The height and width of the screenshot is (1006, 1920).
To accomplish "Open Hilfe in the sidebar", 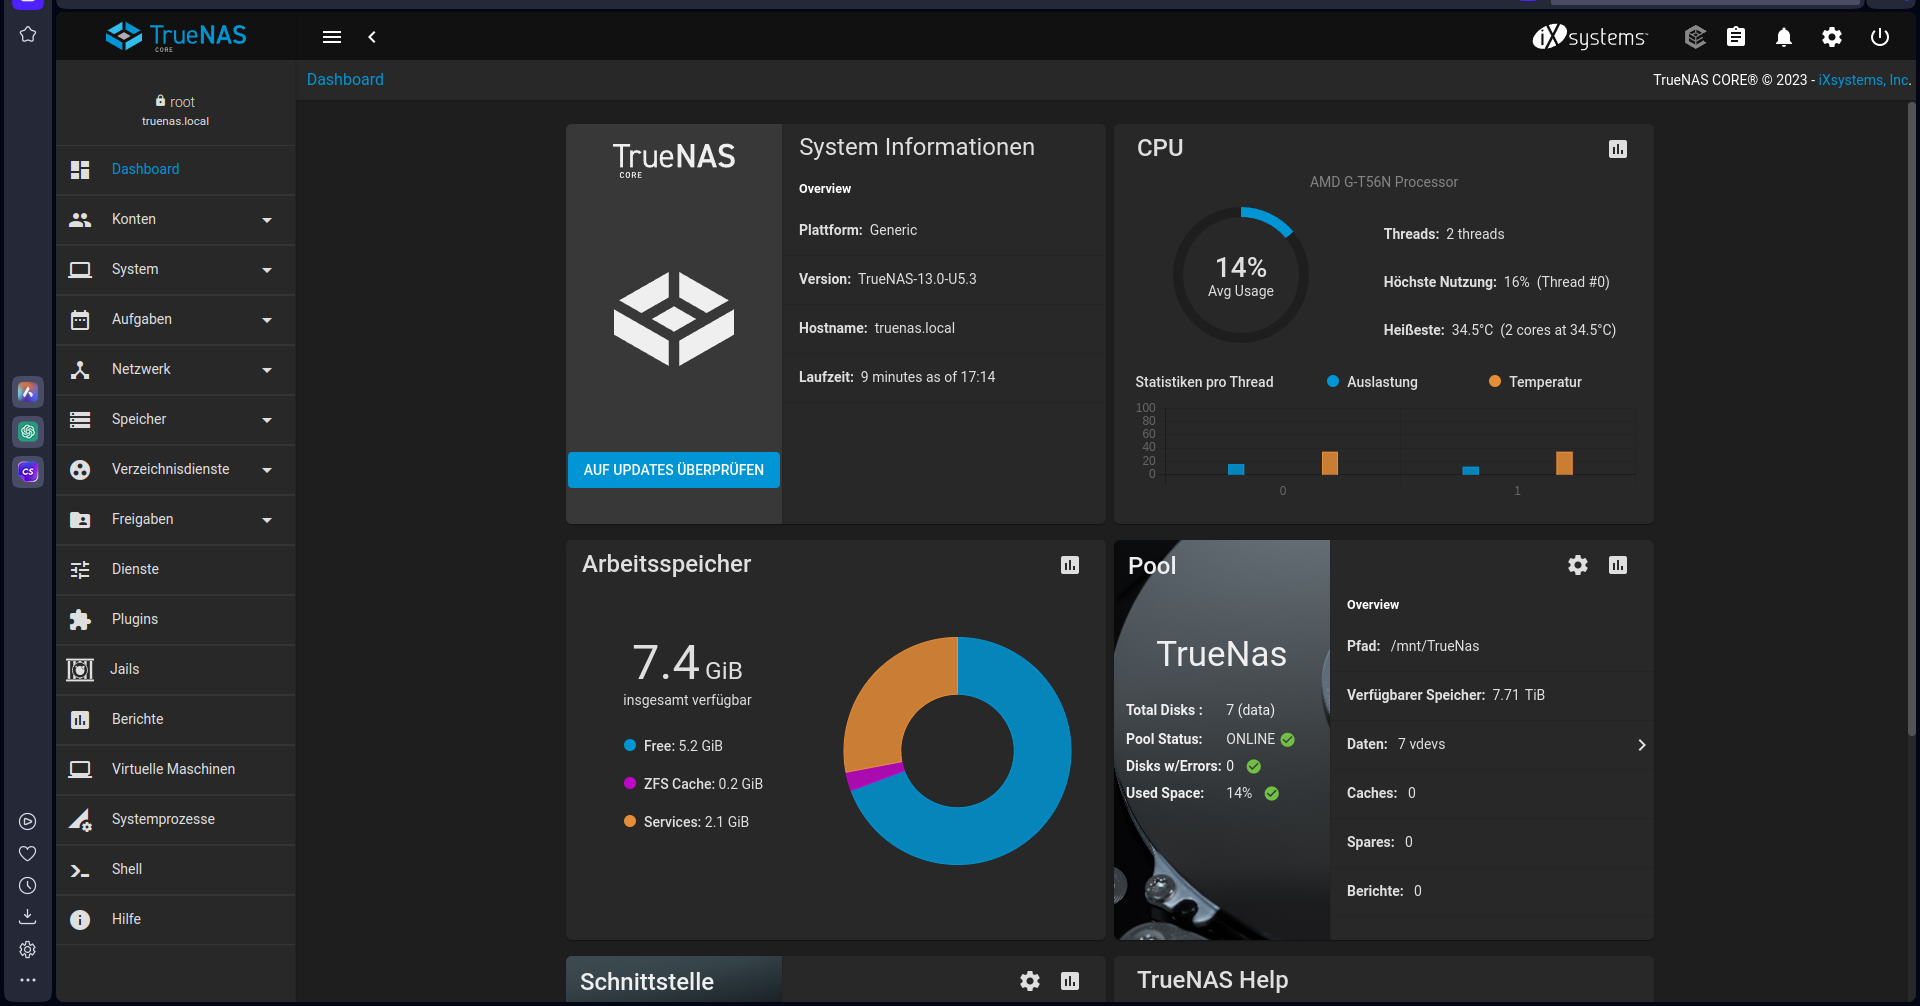I will [x=176, y=920].
